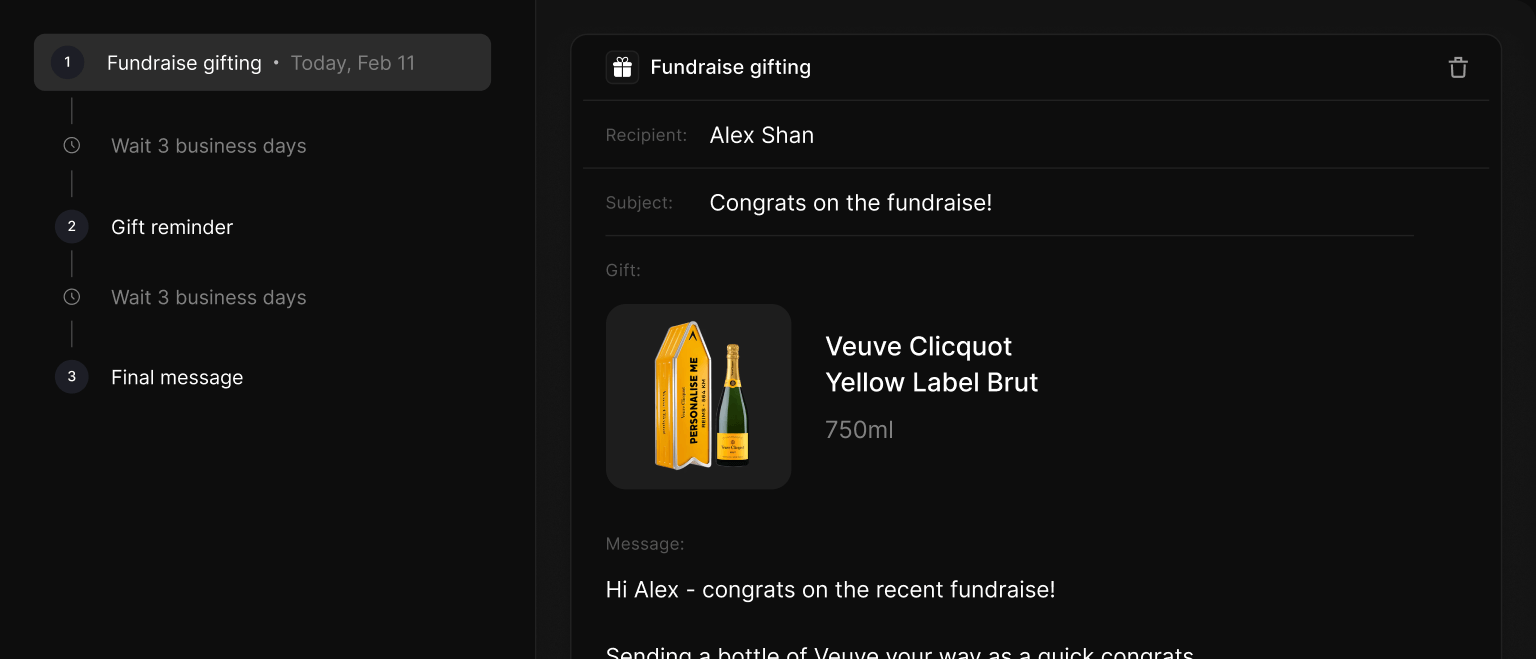Click the clock icon above Gift reminder
Screen dimensions: 1536x659
(71, 145)
